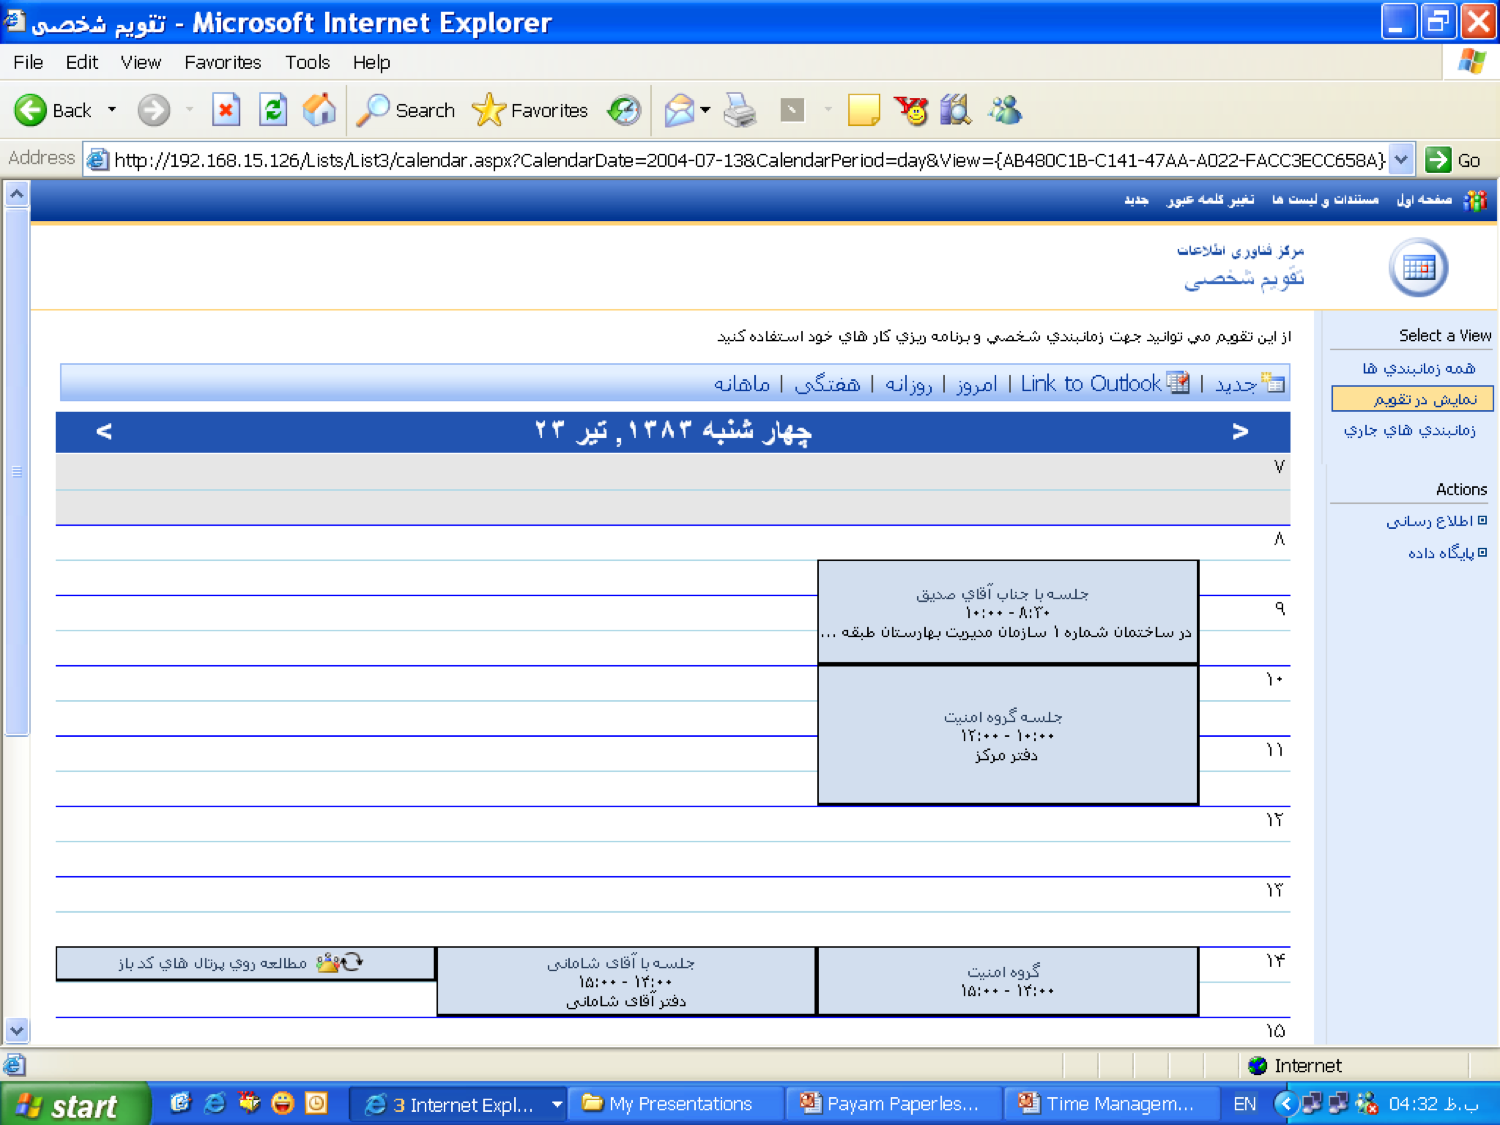Click the Research books toolbar icon

click(x=956, y=110)
